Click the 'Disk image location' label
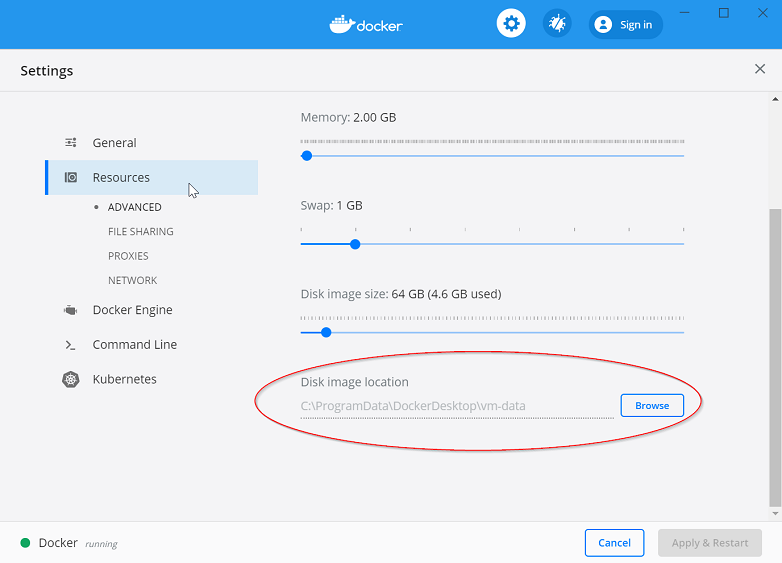The height and width of the screenshot is (563, 782). click(355, 382)
